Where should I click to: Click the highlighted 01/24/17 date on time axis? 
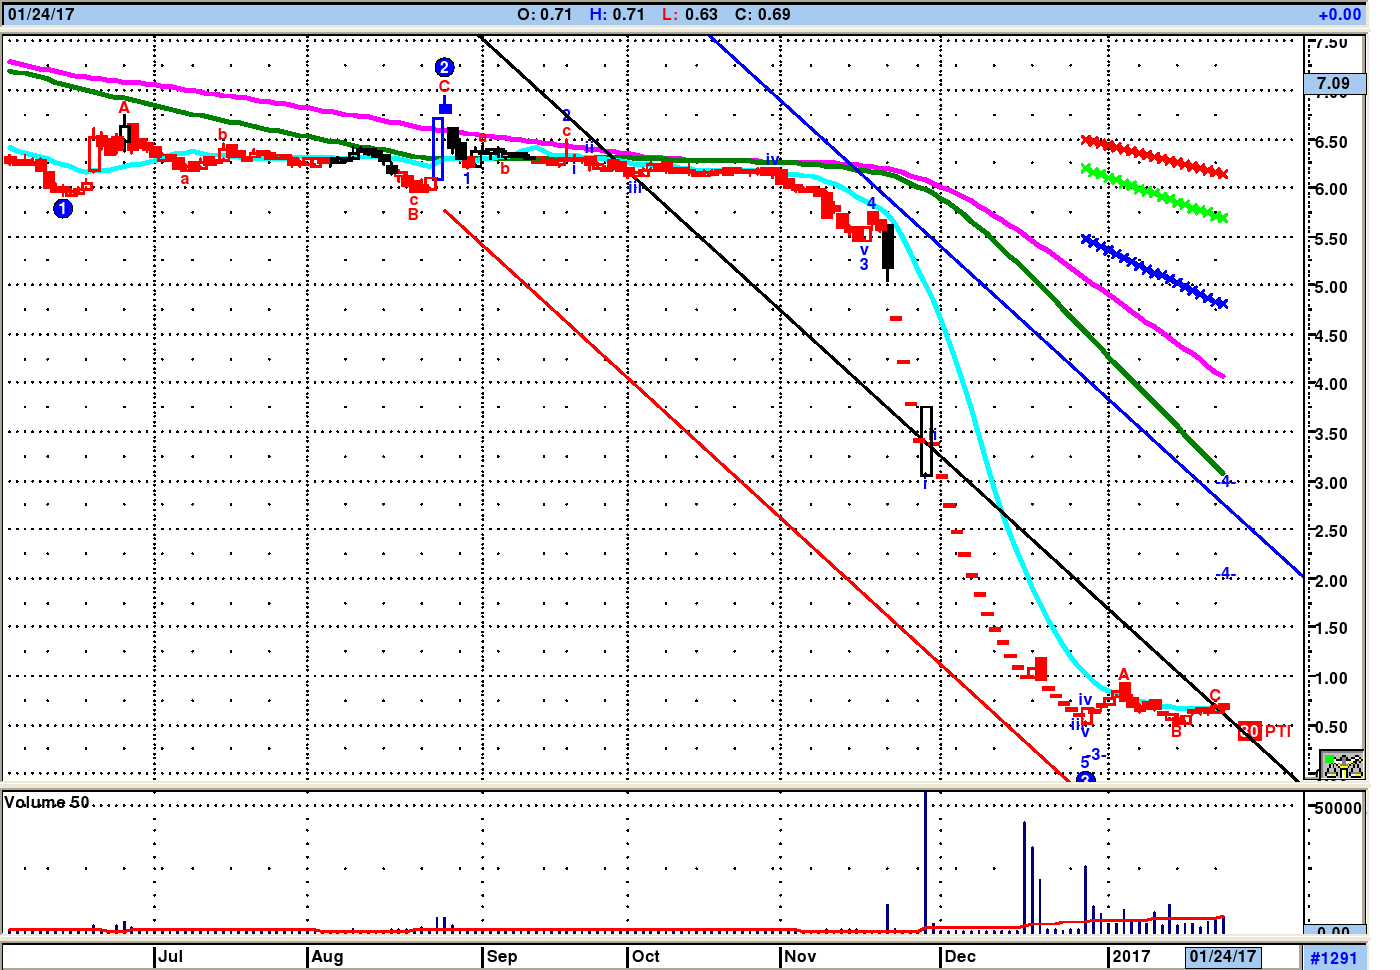click(x=1222, y=956)
